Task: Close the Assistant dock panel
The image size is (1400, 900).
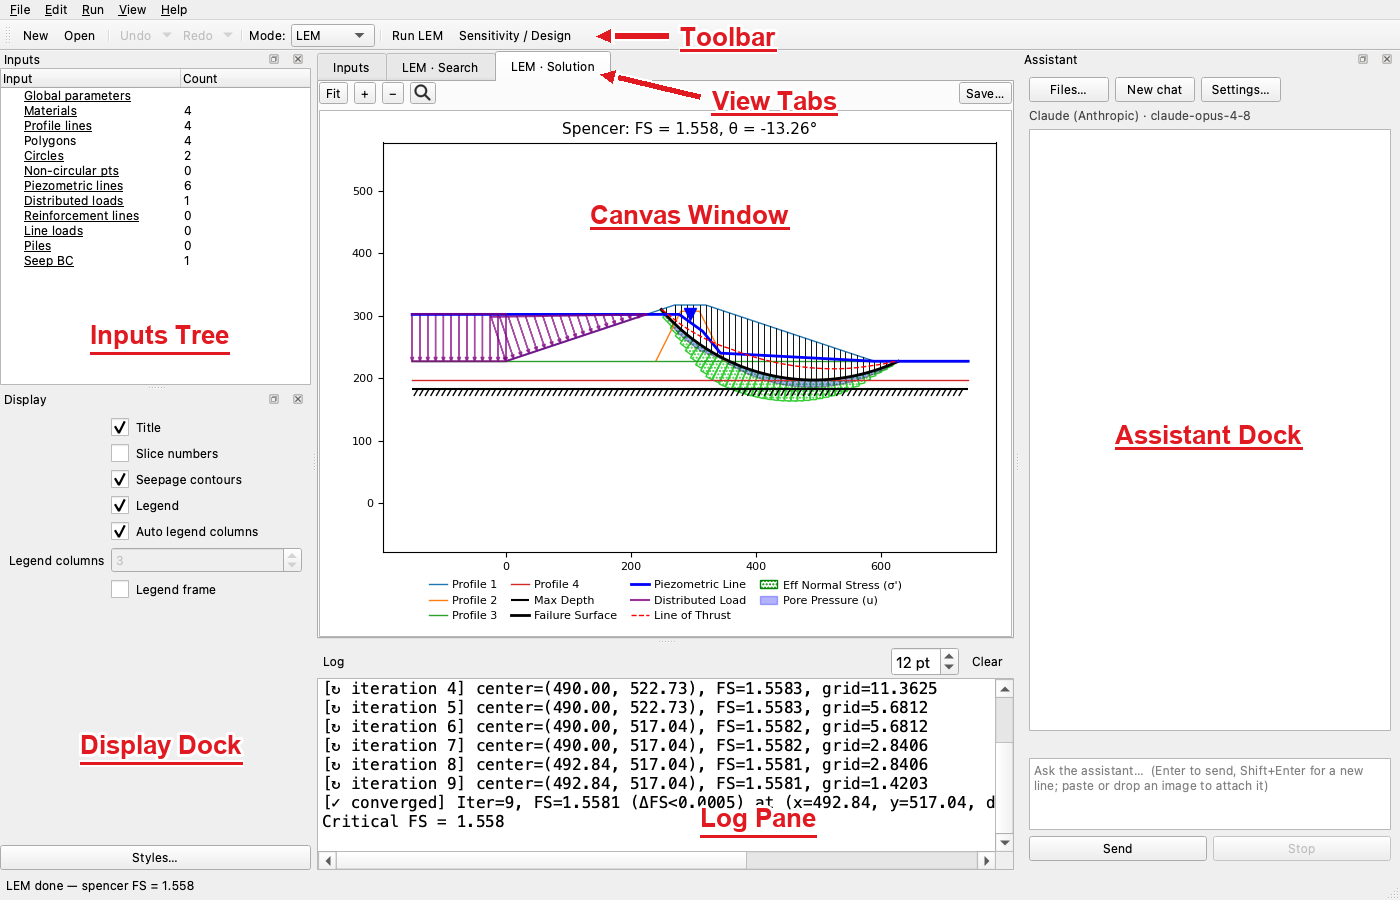Action: pos(1387,60)
